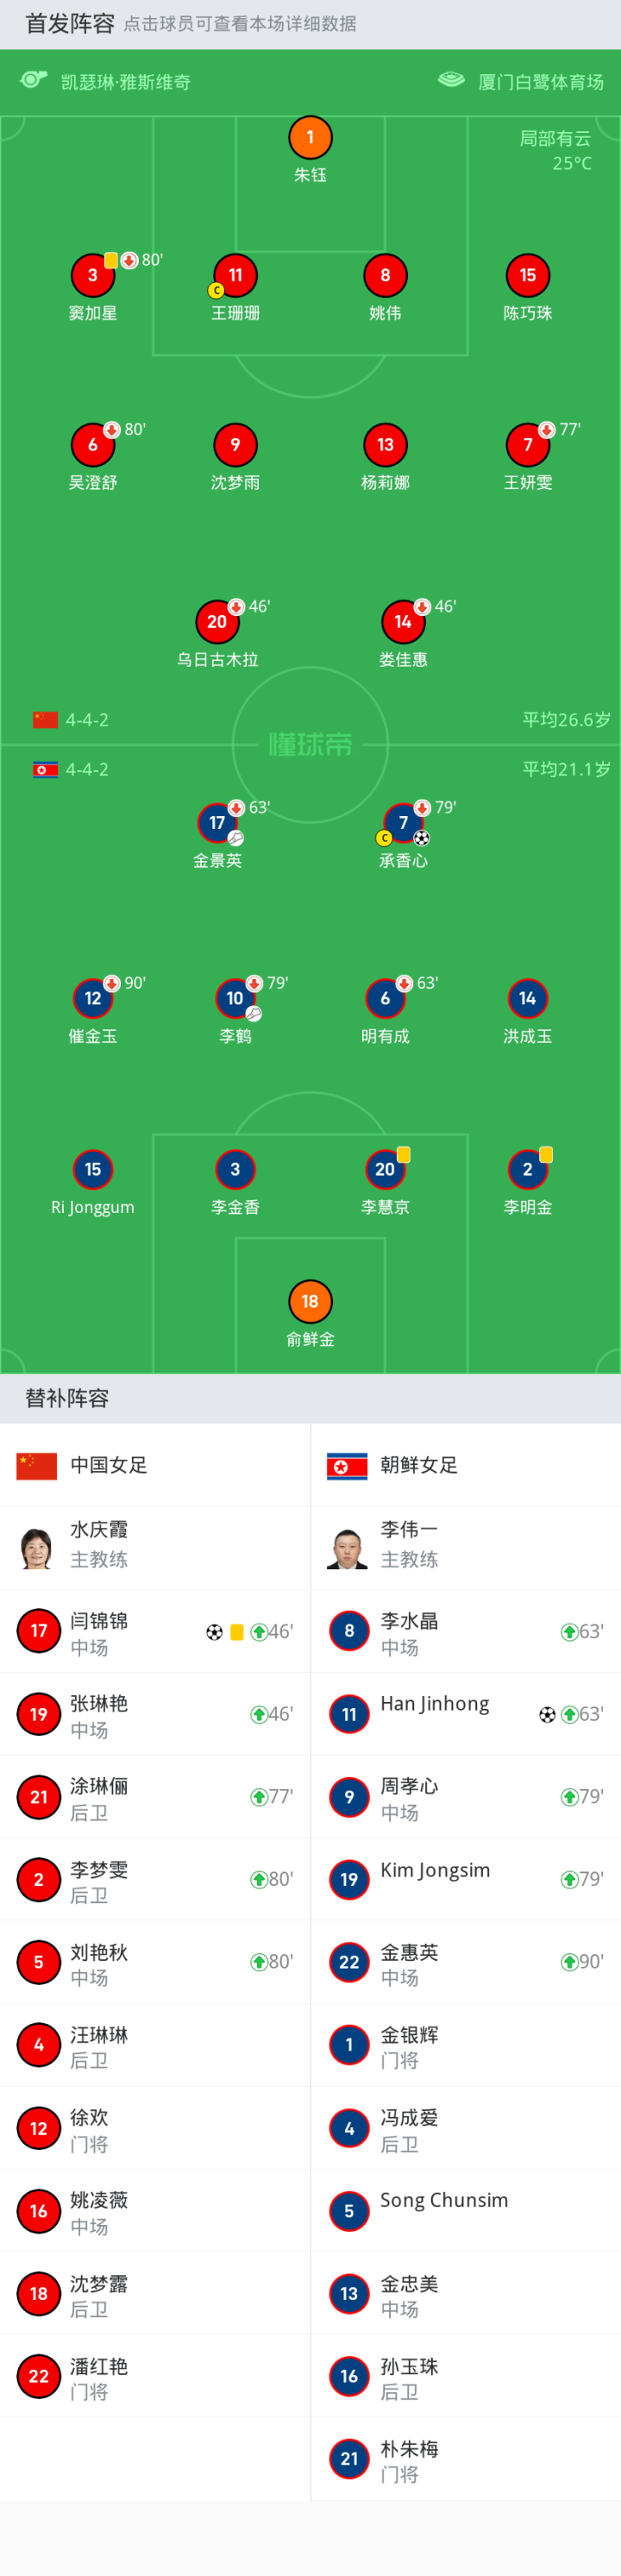Screen dimensions: 621x2576
Task: Click the referee whistle icon
Action: [34, 80]
